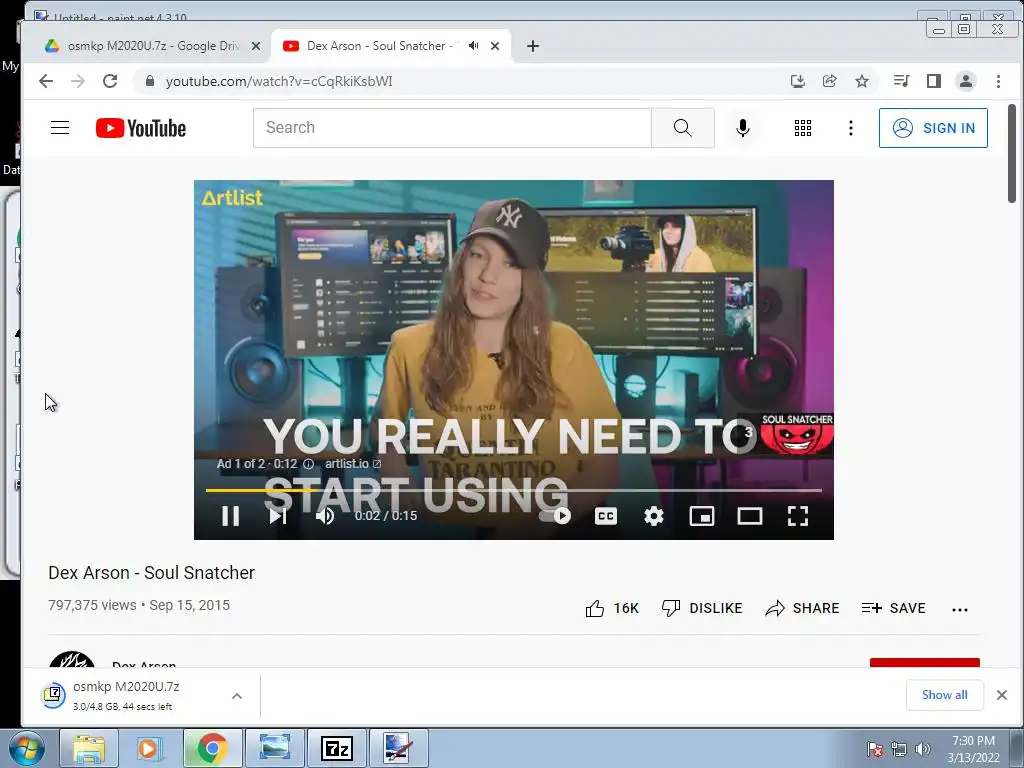This screenshot has height=768, width=1024.
Task: Click the address bar URL
Action: pos(279,81)
